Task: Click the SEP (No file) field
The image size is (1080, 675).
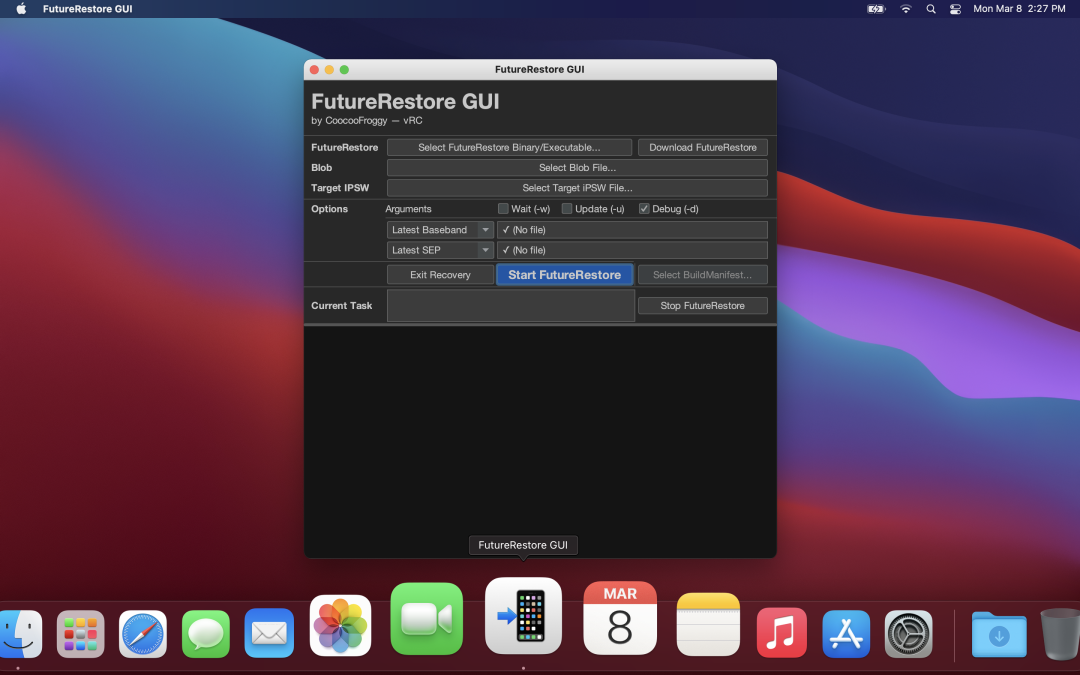Action: point(632,250)
